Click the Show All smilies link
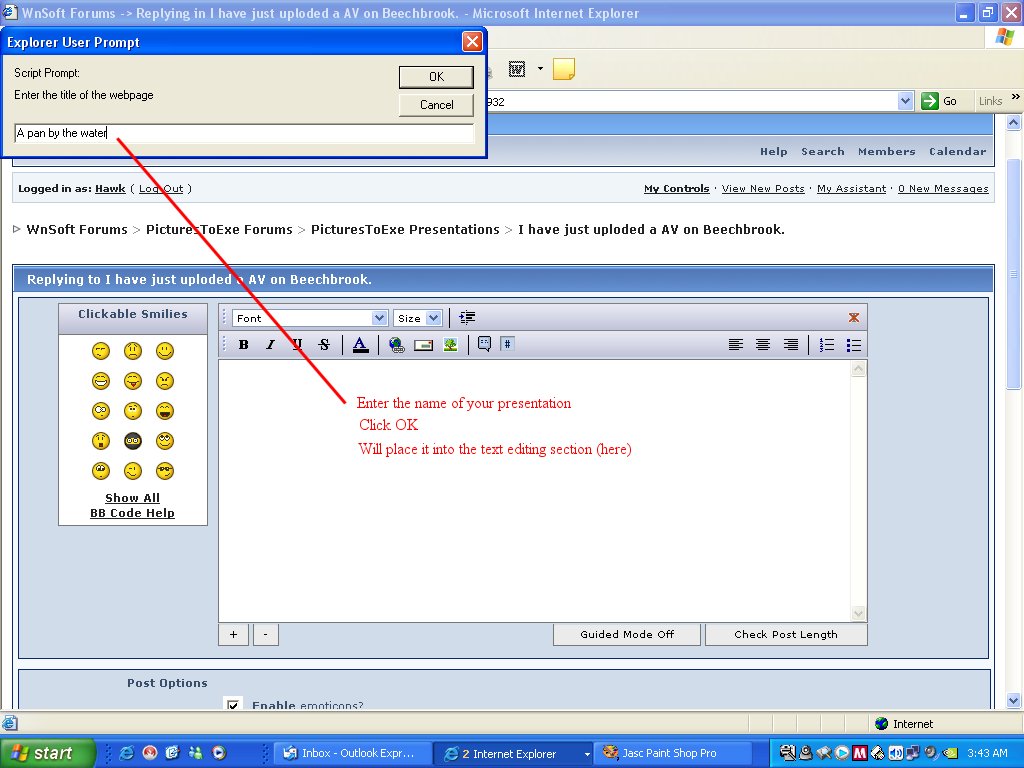 click(133, 498)
